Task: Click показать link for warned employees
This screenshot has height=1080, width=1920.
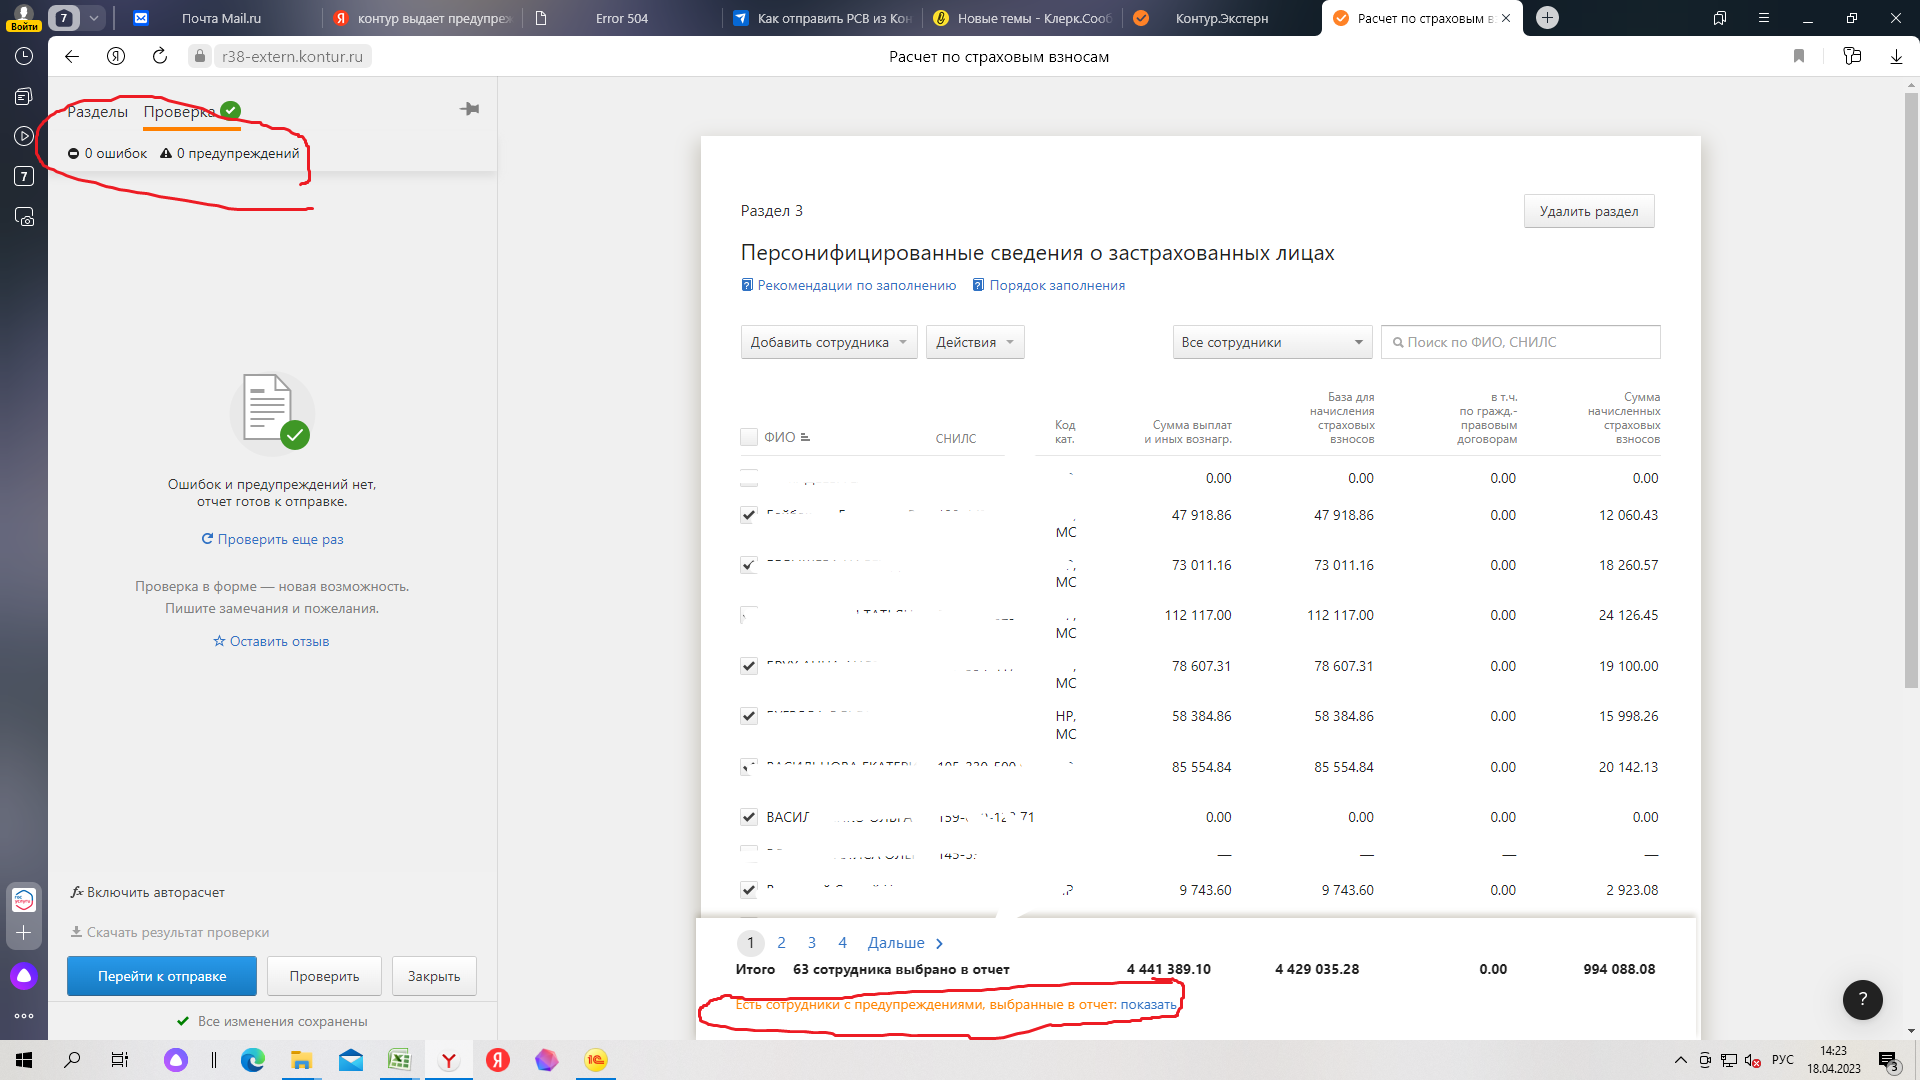Action: (x=1148, y=1004)
